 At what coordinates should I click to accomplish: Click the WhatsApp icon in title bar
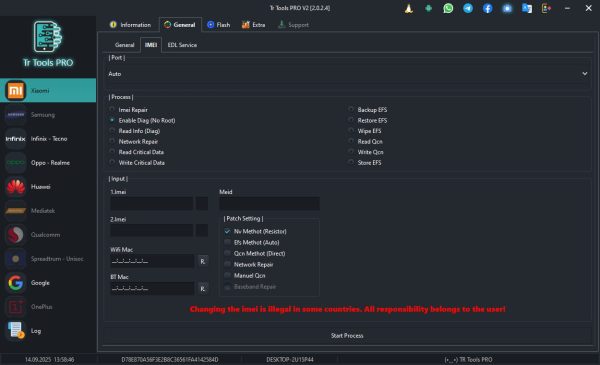point(448,8)
